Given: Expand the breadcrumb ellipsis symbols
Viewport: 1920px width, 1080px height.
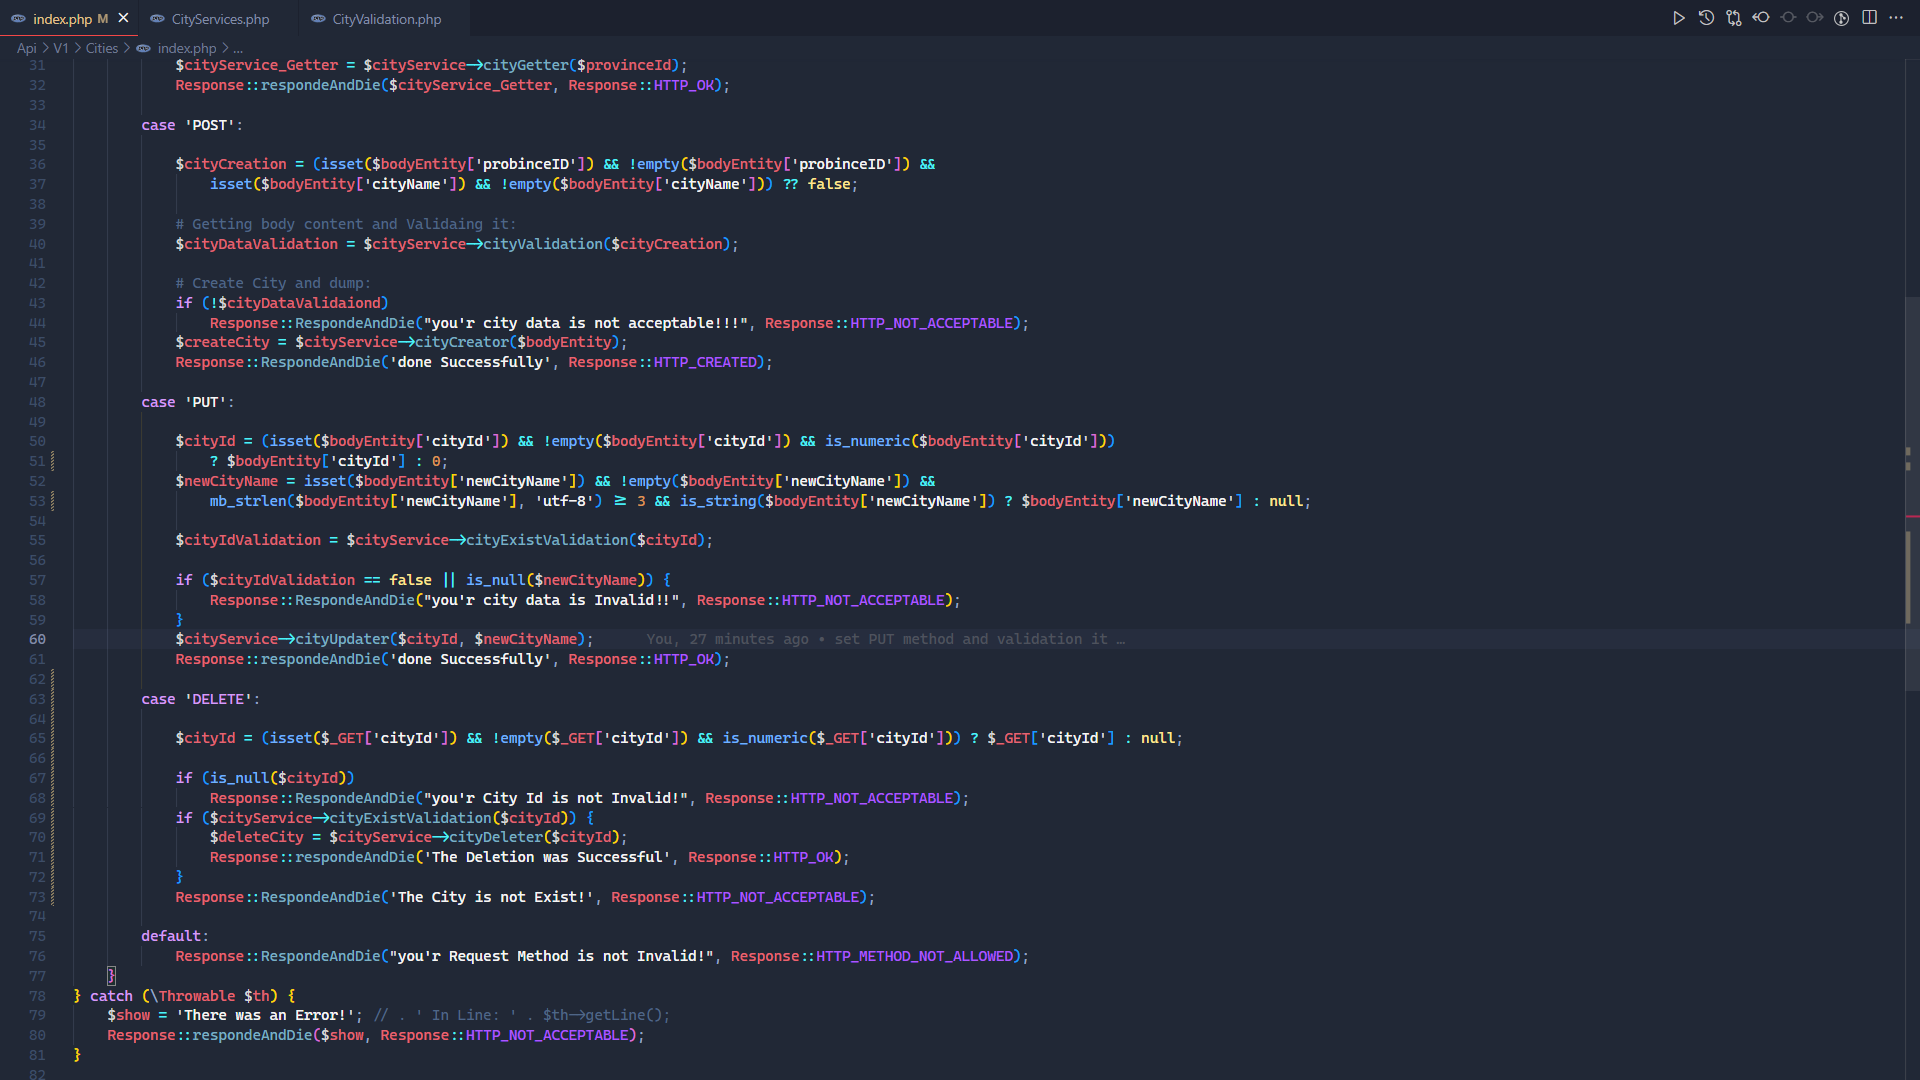Looking at the screenshot, I should pos(238,48).
